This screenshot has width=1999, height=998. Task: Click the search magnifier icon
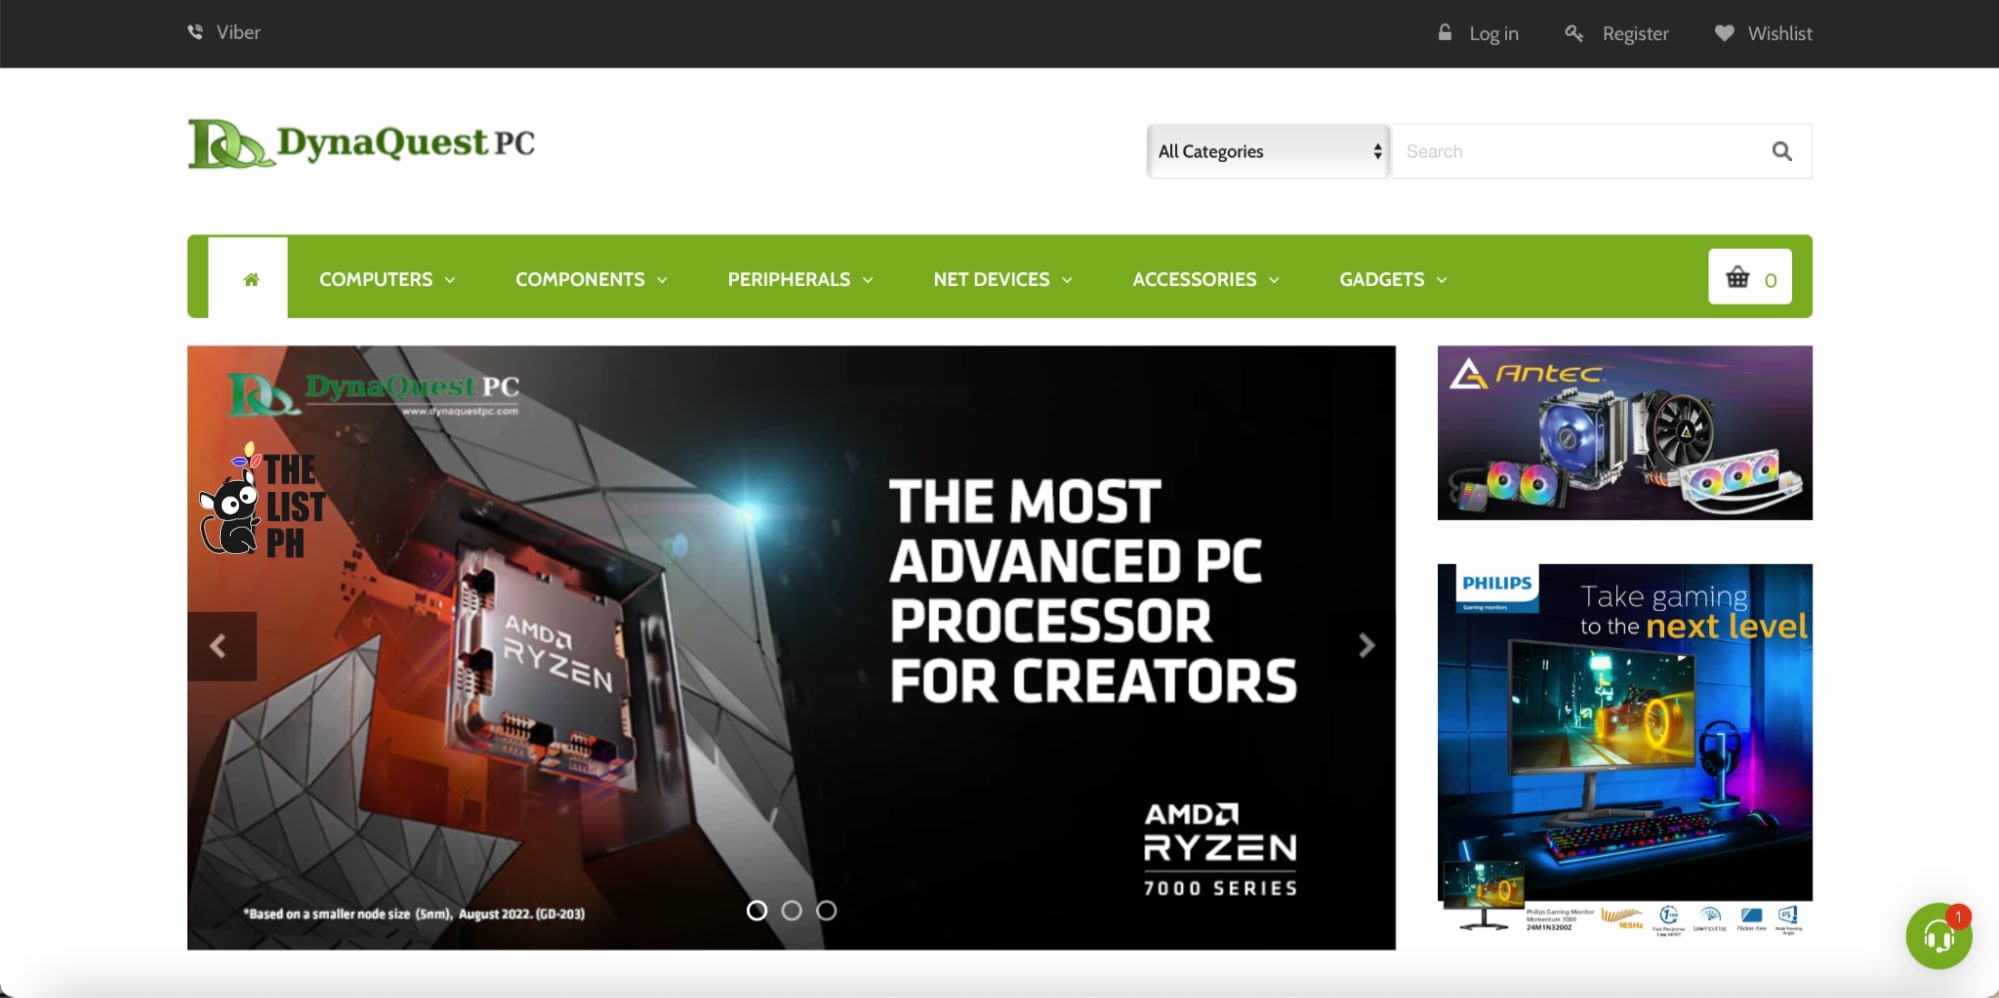[x=1781, y=151]
